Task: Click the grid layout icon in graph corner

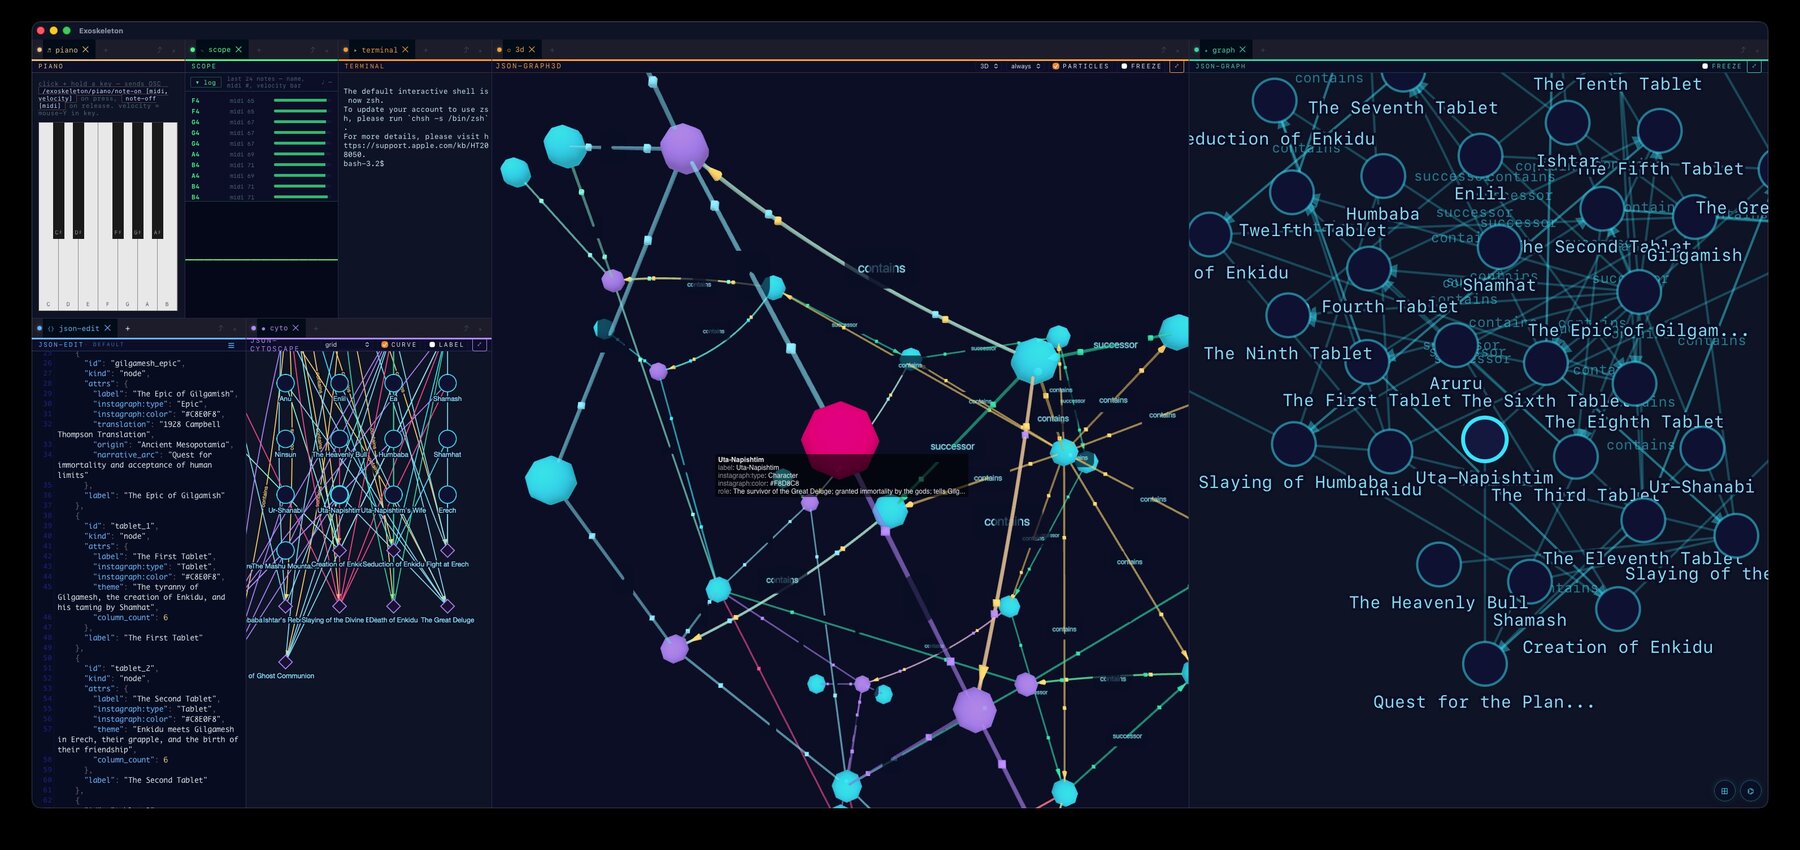Action: [1724, 791]
